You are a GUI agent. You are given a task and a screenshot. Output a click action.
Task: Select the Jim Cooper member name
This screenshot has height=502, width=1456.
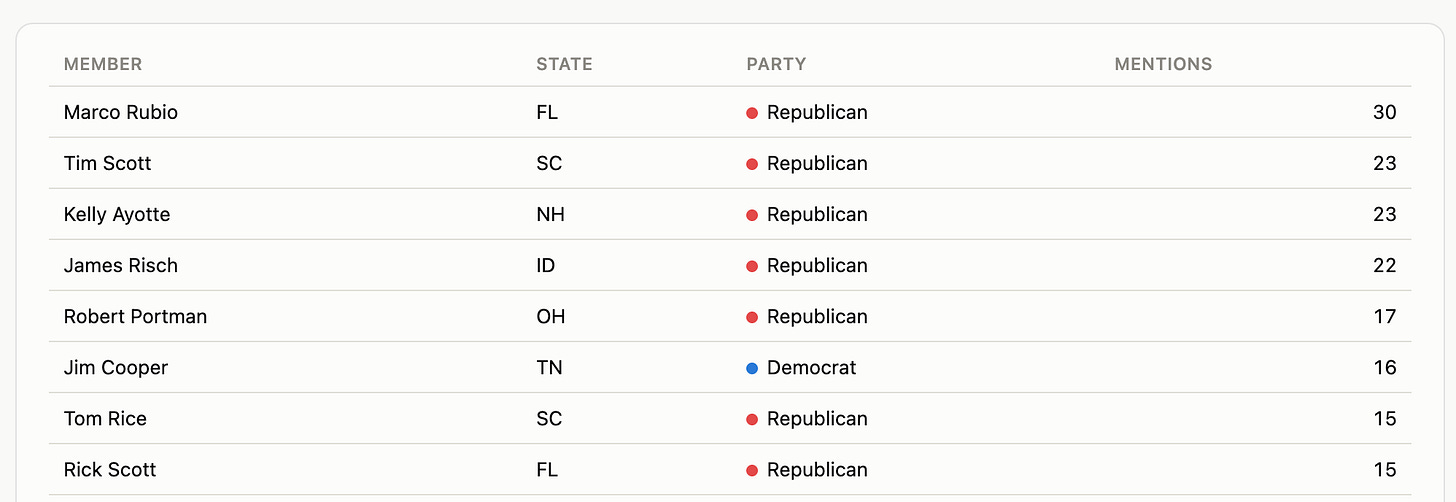(x=116, y=367)
